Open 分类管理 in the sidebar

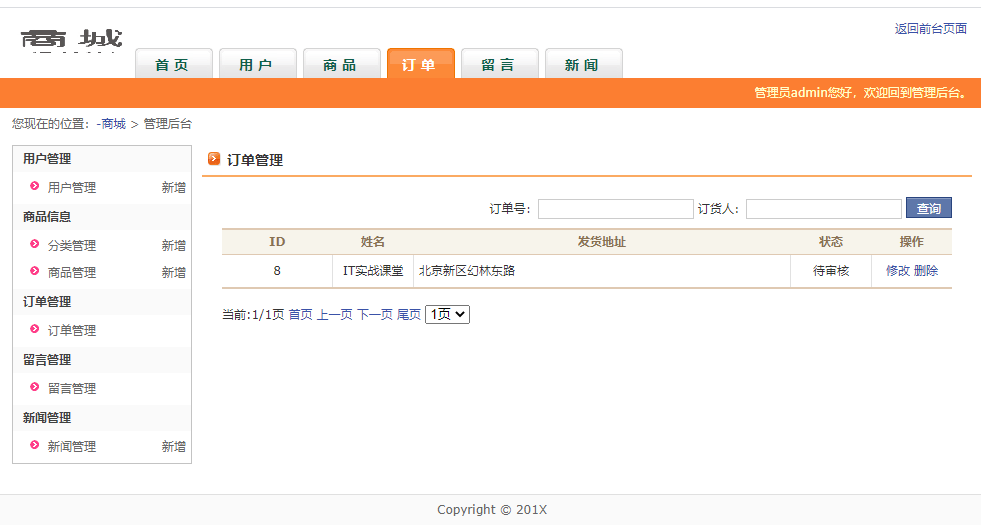pos(72,246)
